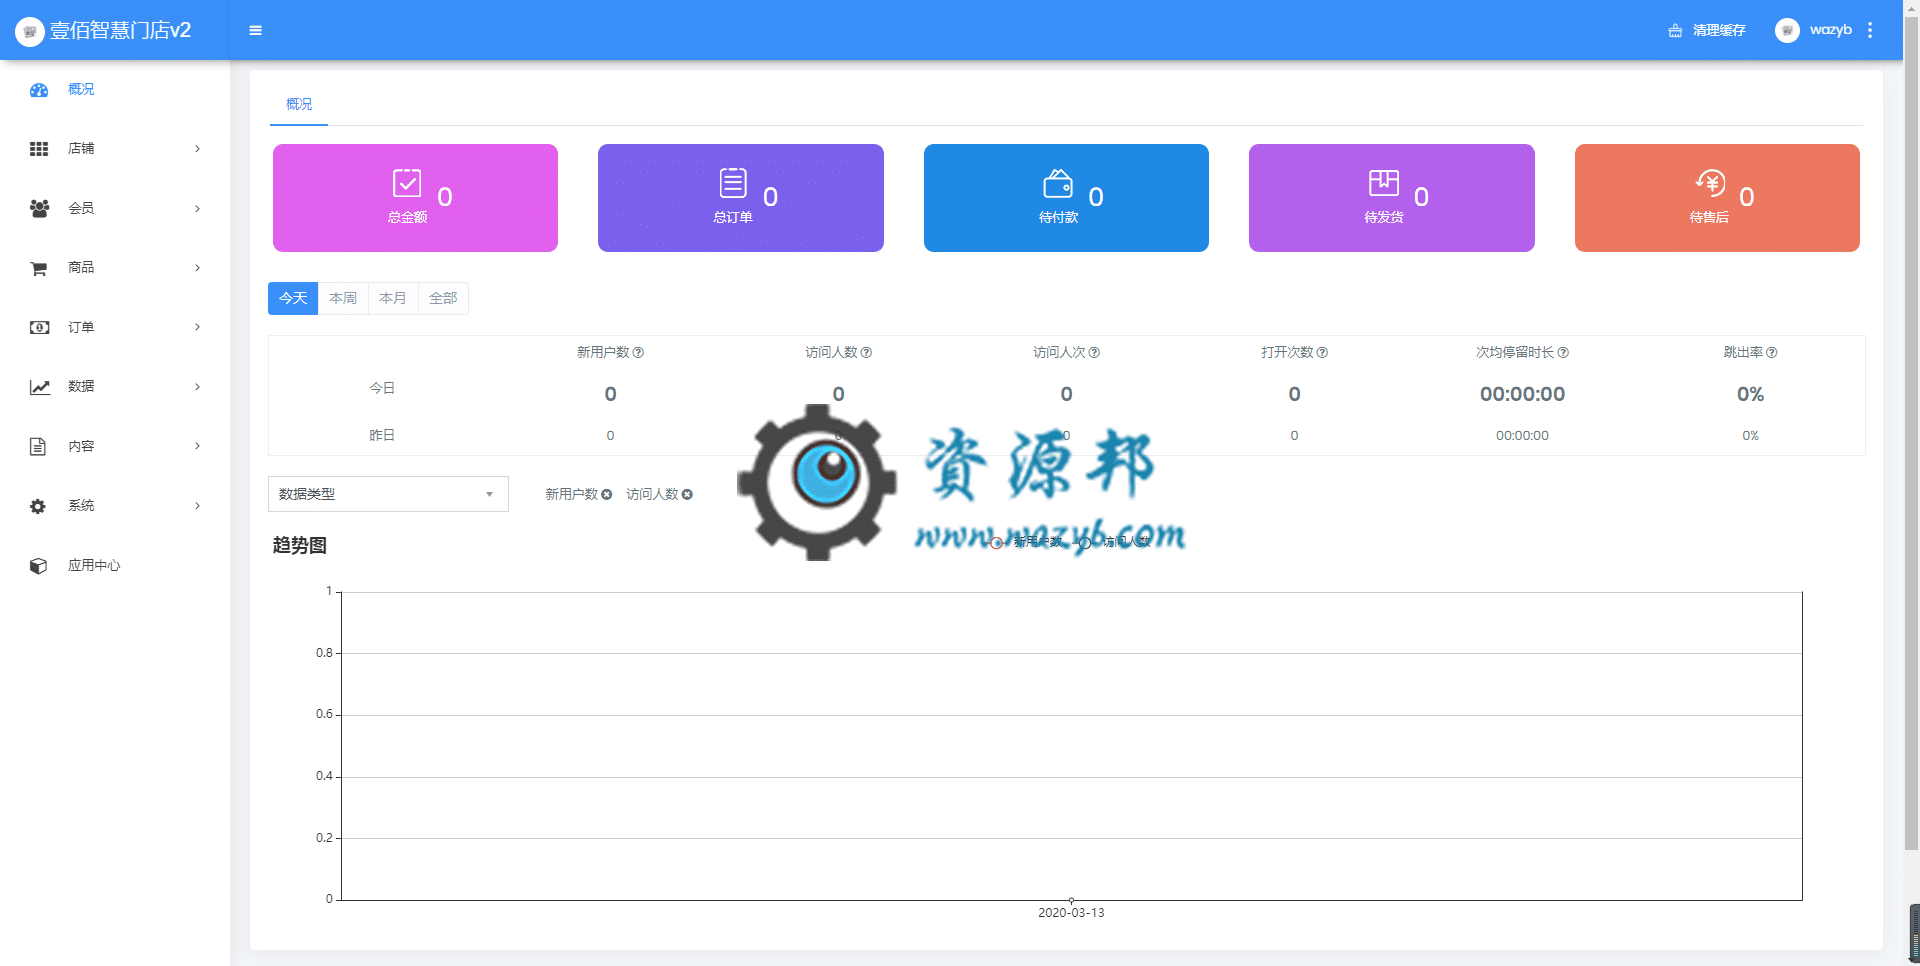Click the wazyb username
This screenshot has height=966, width=1920.
pyautogui.click(x=1830, y=30)
